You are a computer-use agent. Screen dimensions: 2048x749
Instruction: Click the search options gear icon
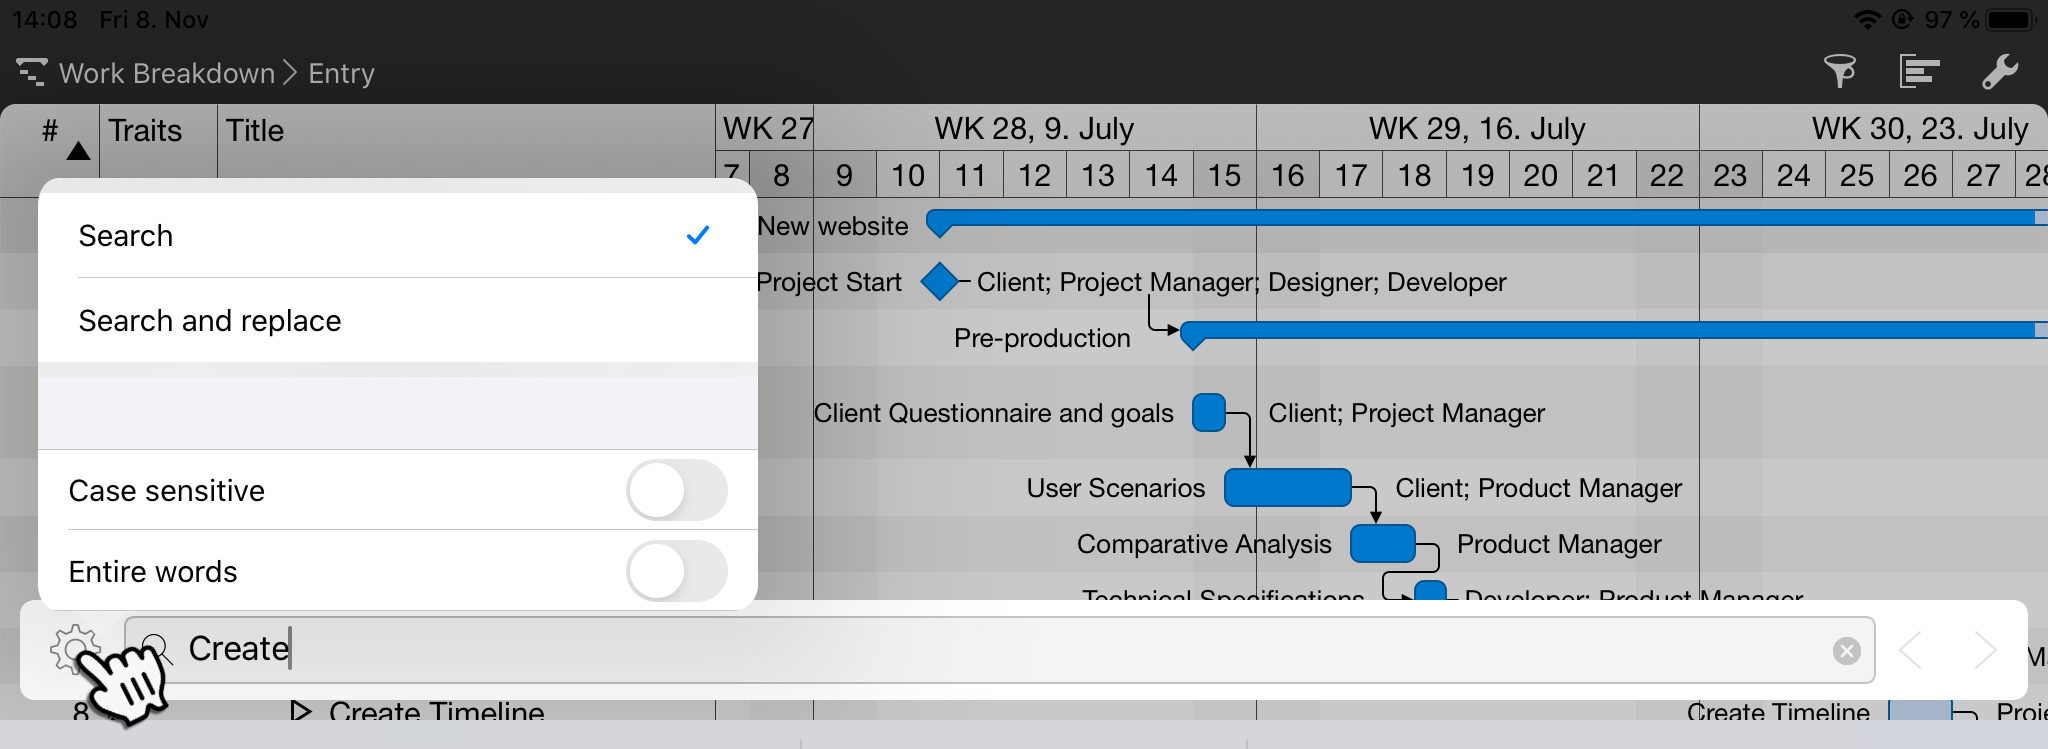tap(73, 650)
